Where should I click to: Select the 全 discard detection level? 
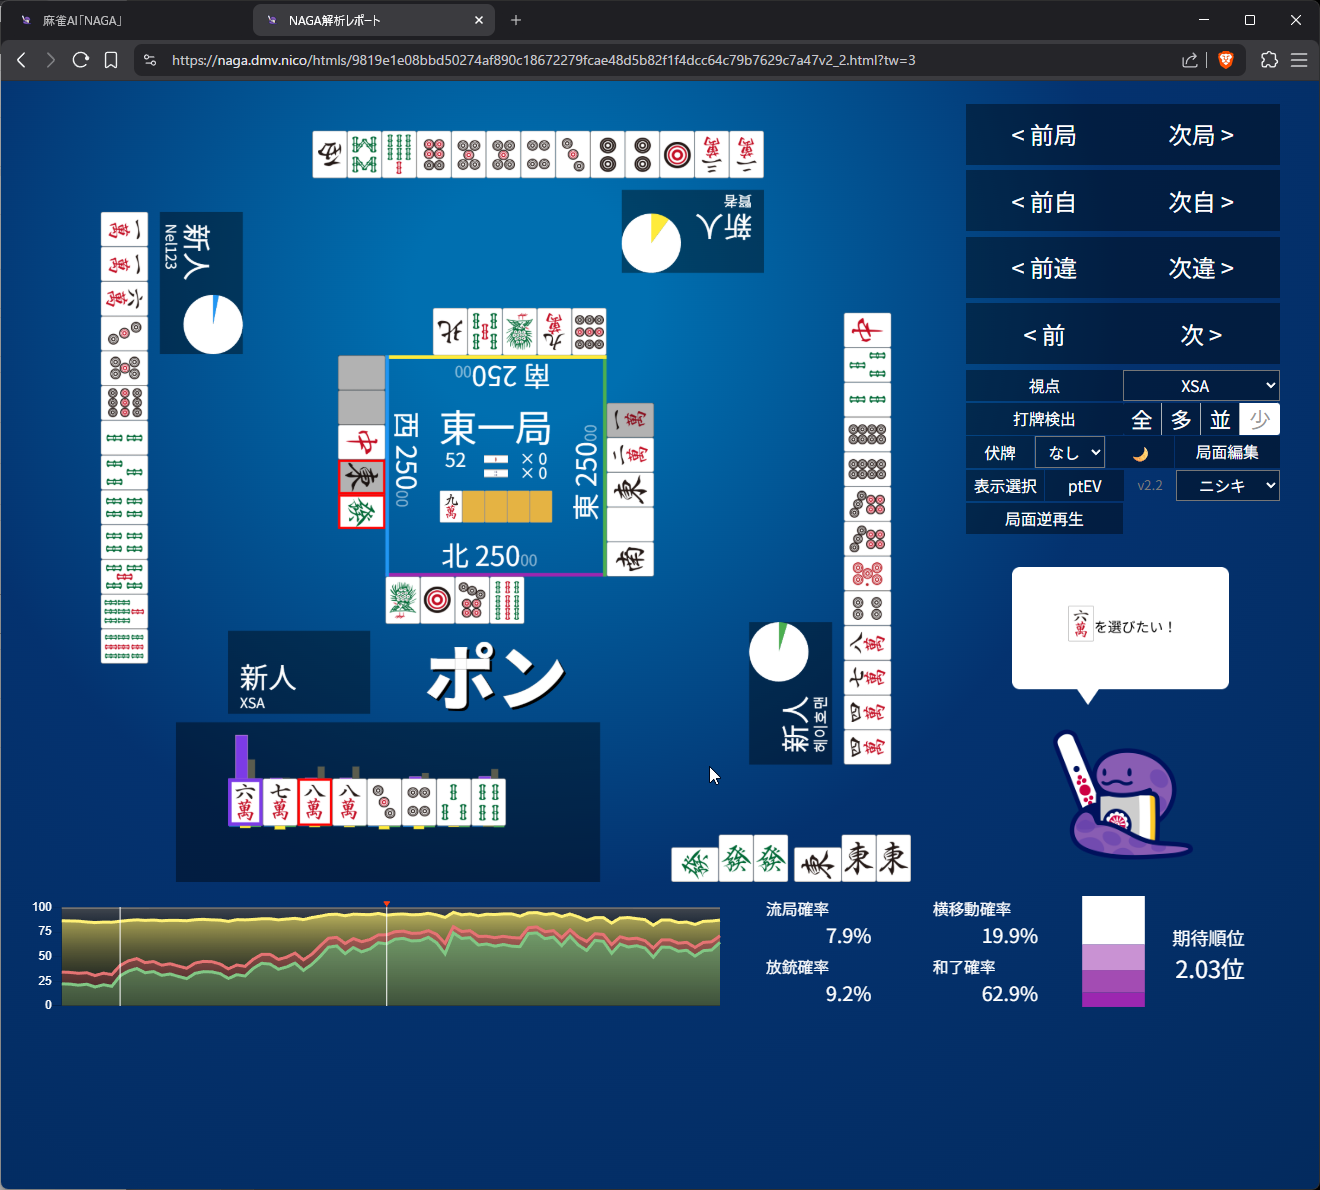point(1141,420)
